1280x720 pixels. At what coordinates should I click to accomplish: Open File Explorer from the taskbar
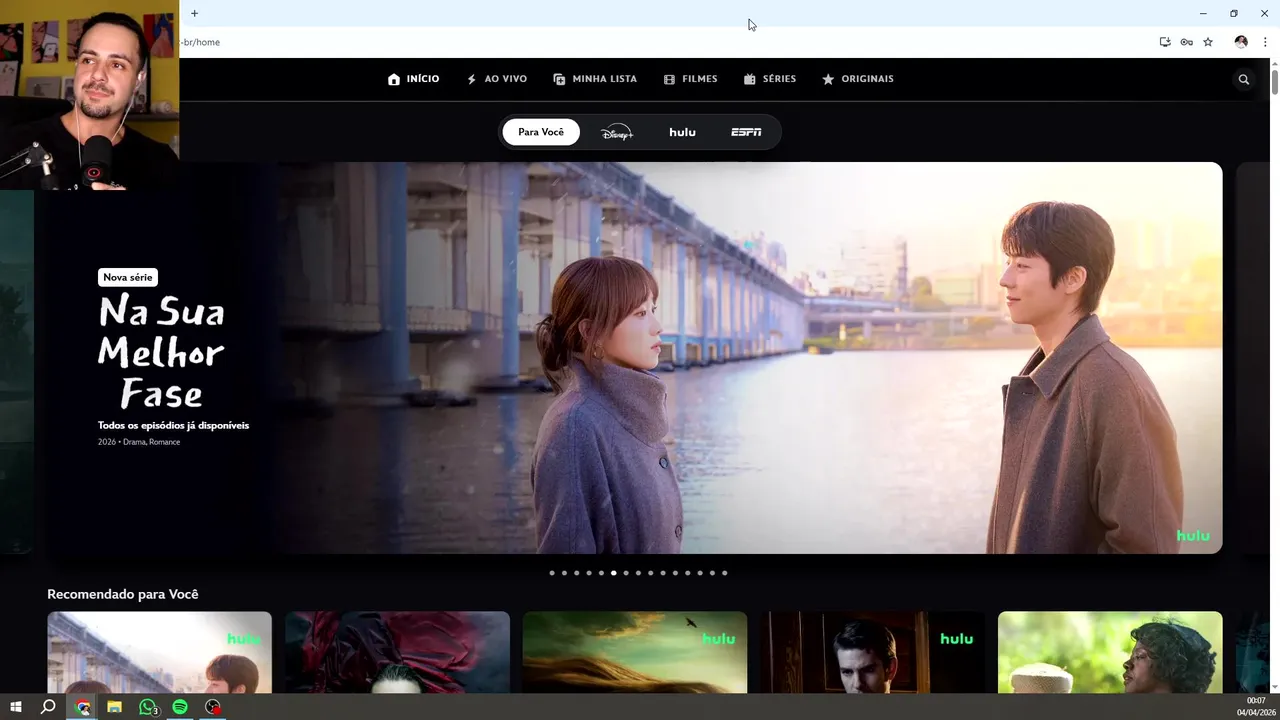(x=115, y=707)
